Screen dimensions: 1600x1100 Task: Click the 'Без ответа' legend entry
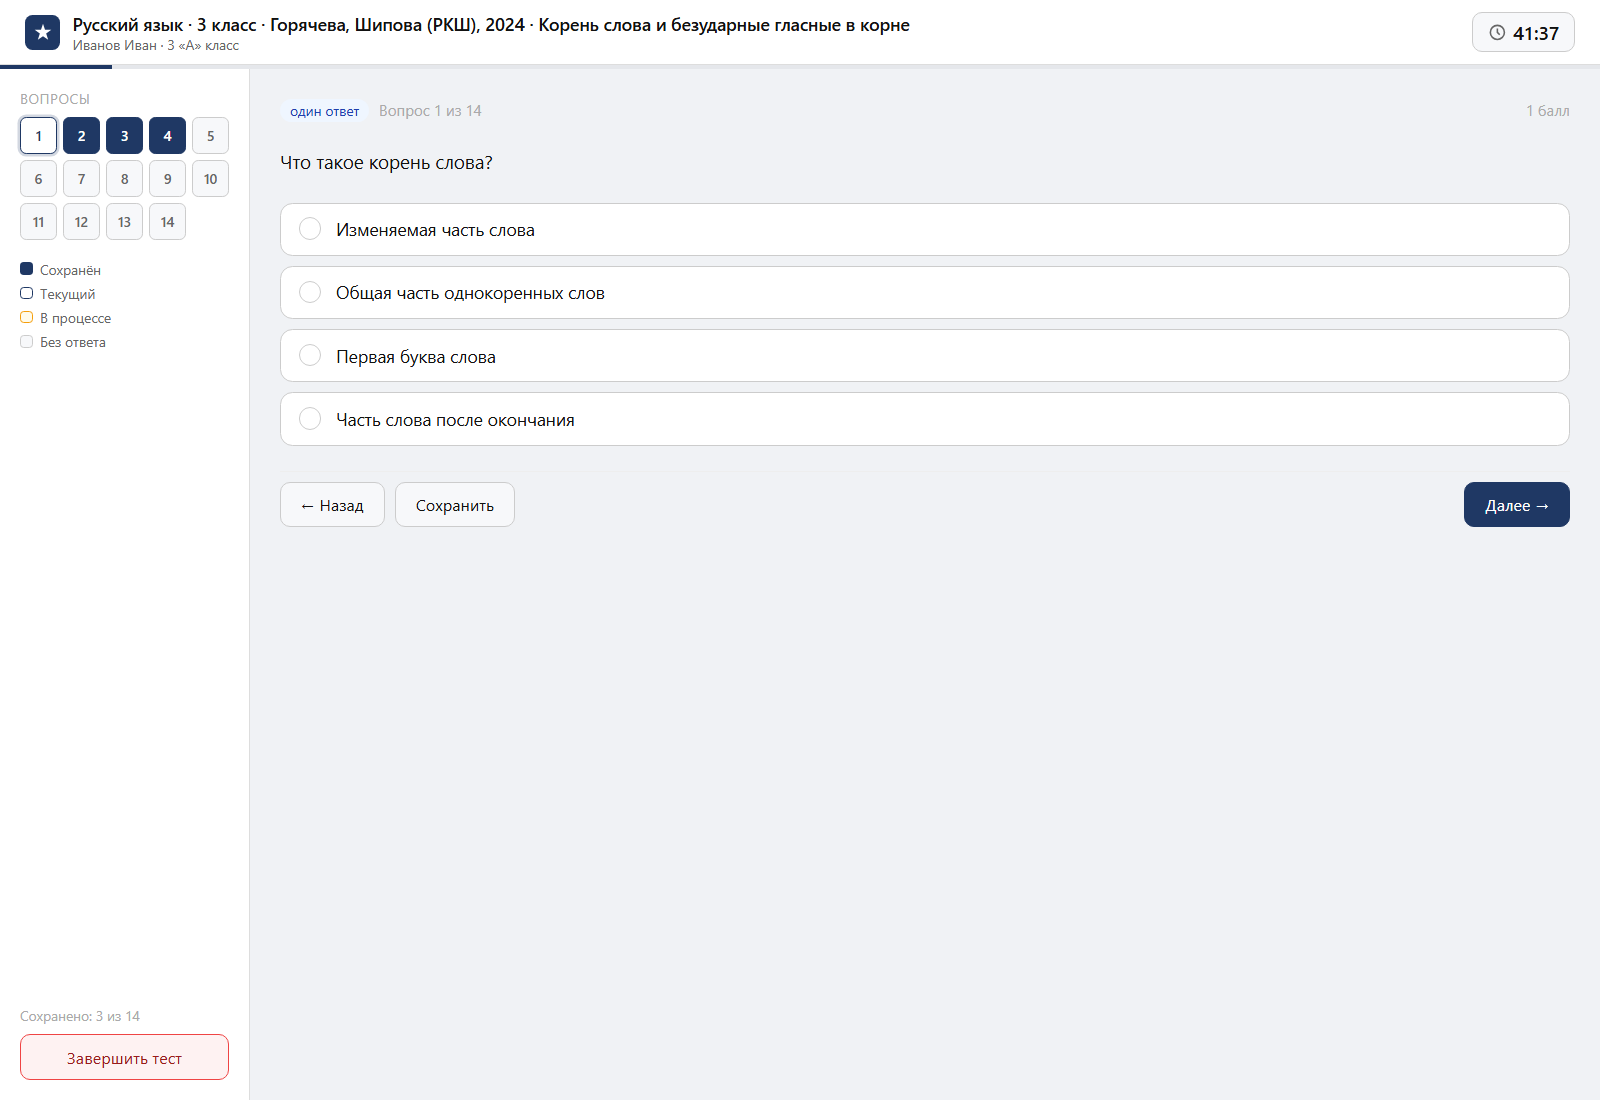pos(63,342)
